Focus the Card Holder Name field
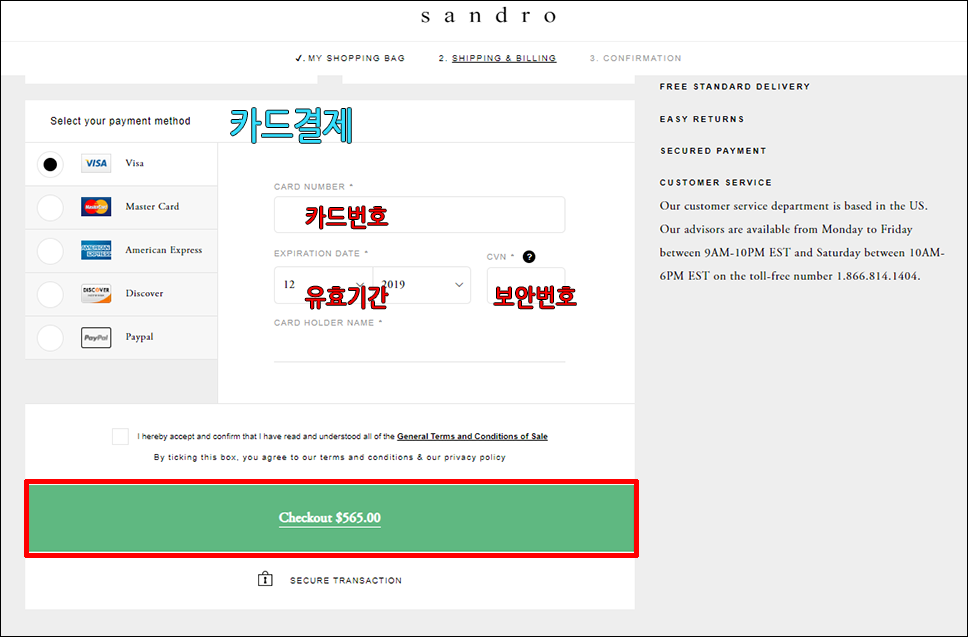Screen dimensions: 968x637 click(419, 347)
